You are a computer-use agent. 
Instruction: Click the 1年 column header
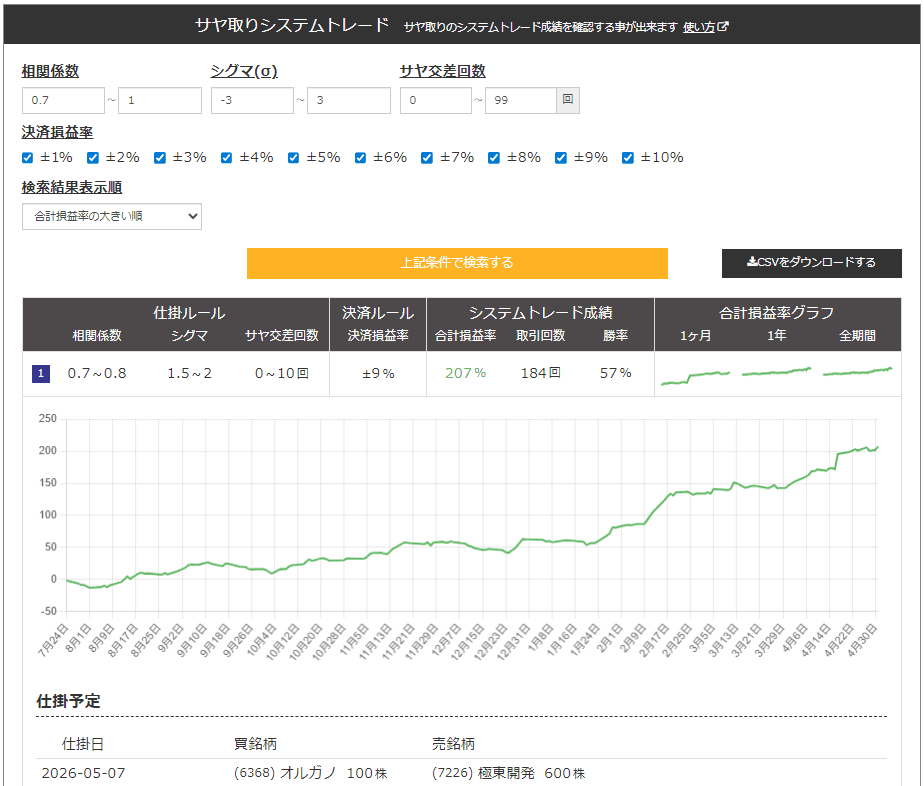[777, 336]
